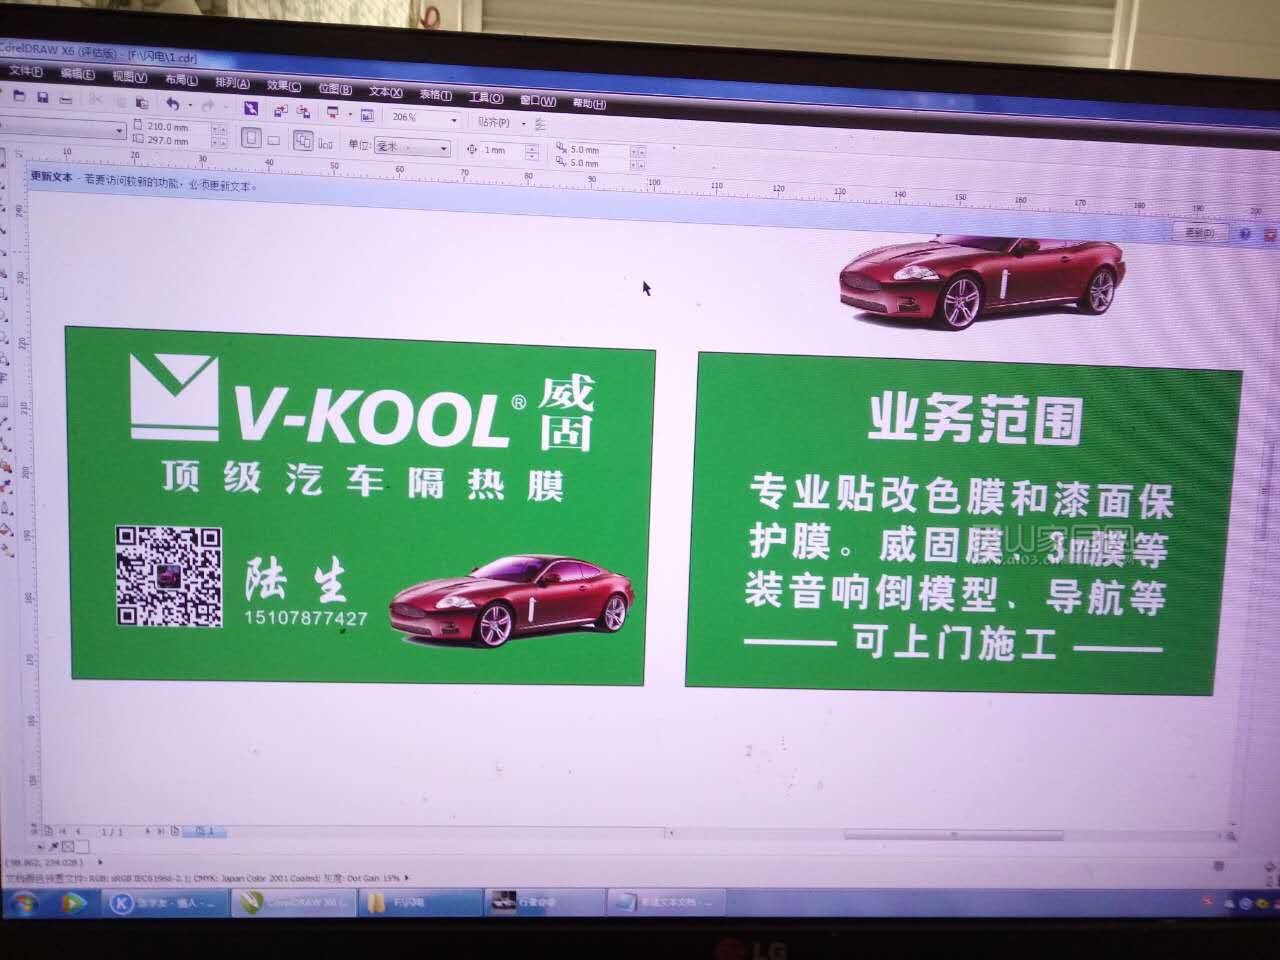Click the nudge distance .1 mm field

click(500, 150)
